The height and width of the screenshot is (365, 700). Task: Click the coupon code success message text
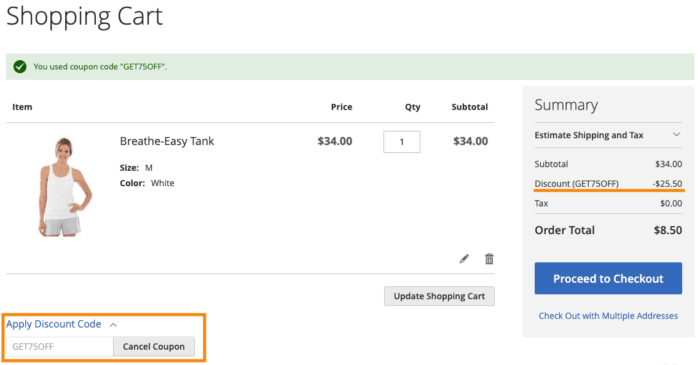(x=100, y=67)
